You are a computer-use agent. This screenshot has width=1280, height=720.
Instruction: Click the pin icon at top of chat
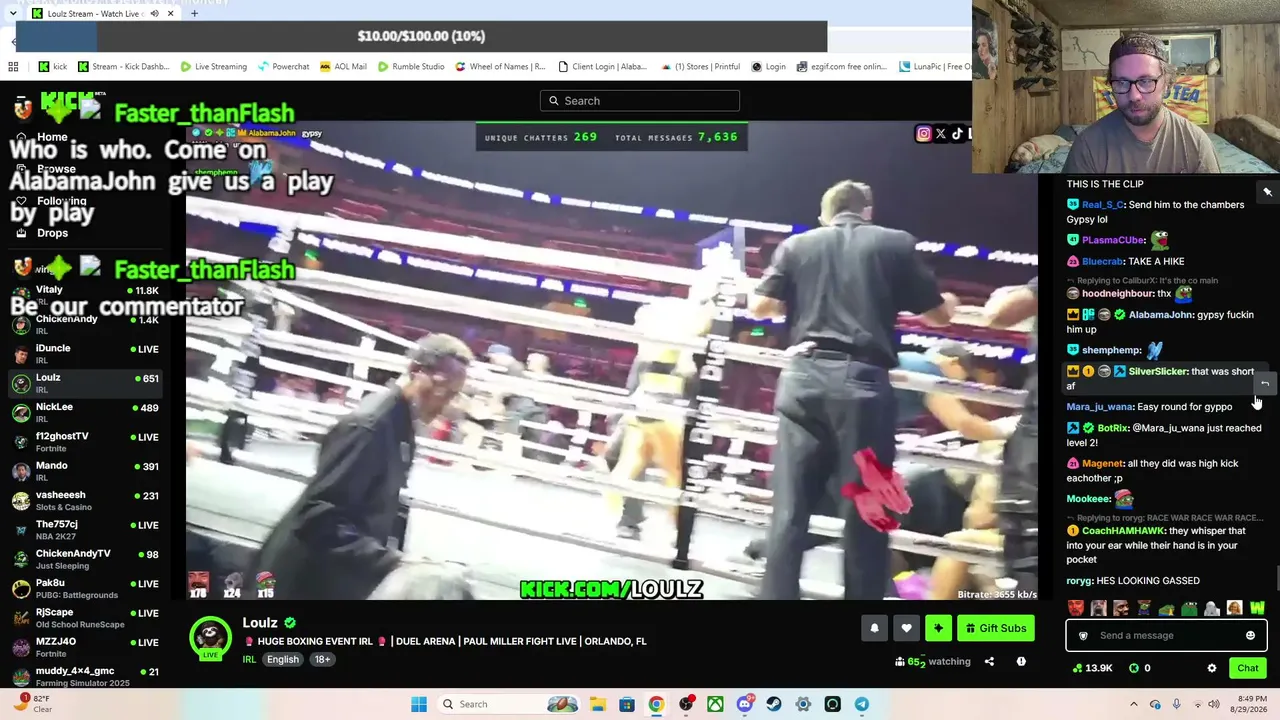tap(1267, 191)
